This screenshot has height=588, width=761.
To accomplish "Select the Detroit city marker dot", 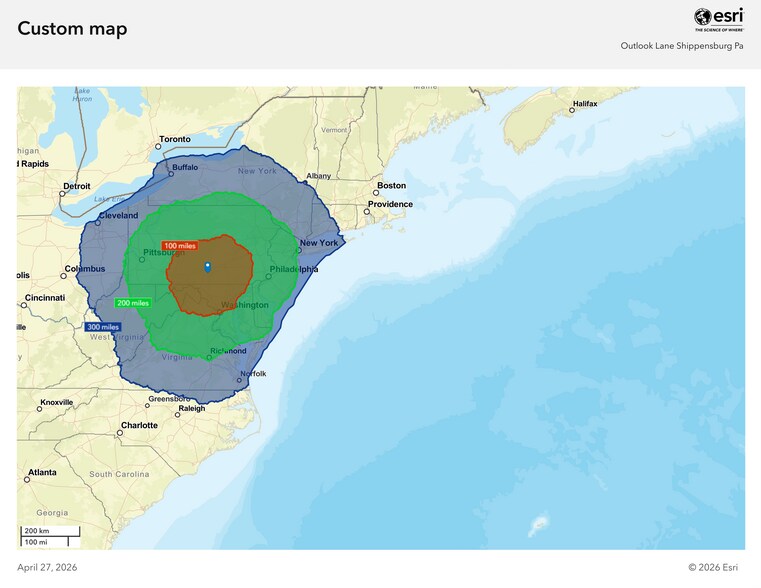I will tap(61, 194).
